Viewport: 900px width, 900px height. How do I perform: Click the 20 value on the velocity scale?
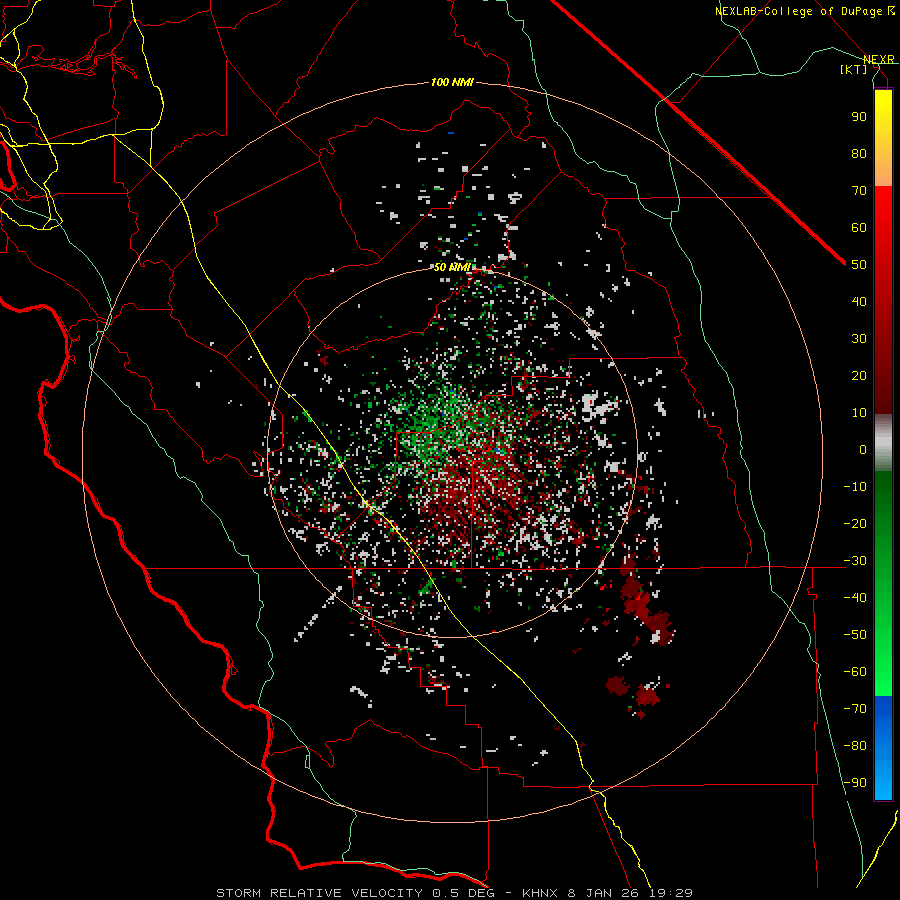click(x=859, y=376)
